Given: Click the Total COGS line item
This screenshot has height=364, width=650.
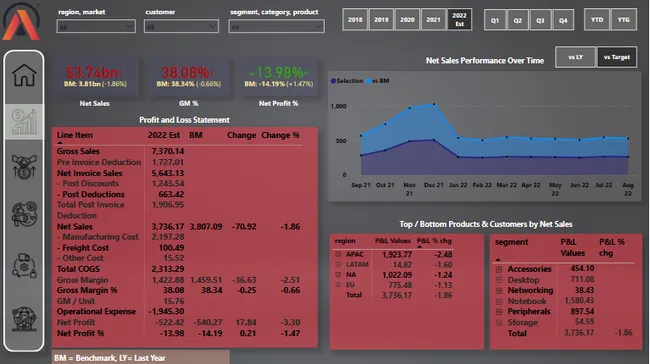Looking at the screenshot, I should 78,269.
